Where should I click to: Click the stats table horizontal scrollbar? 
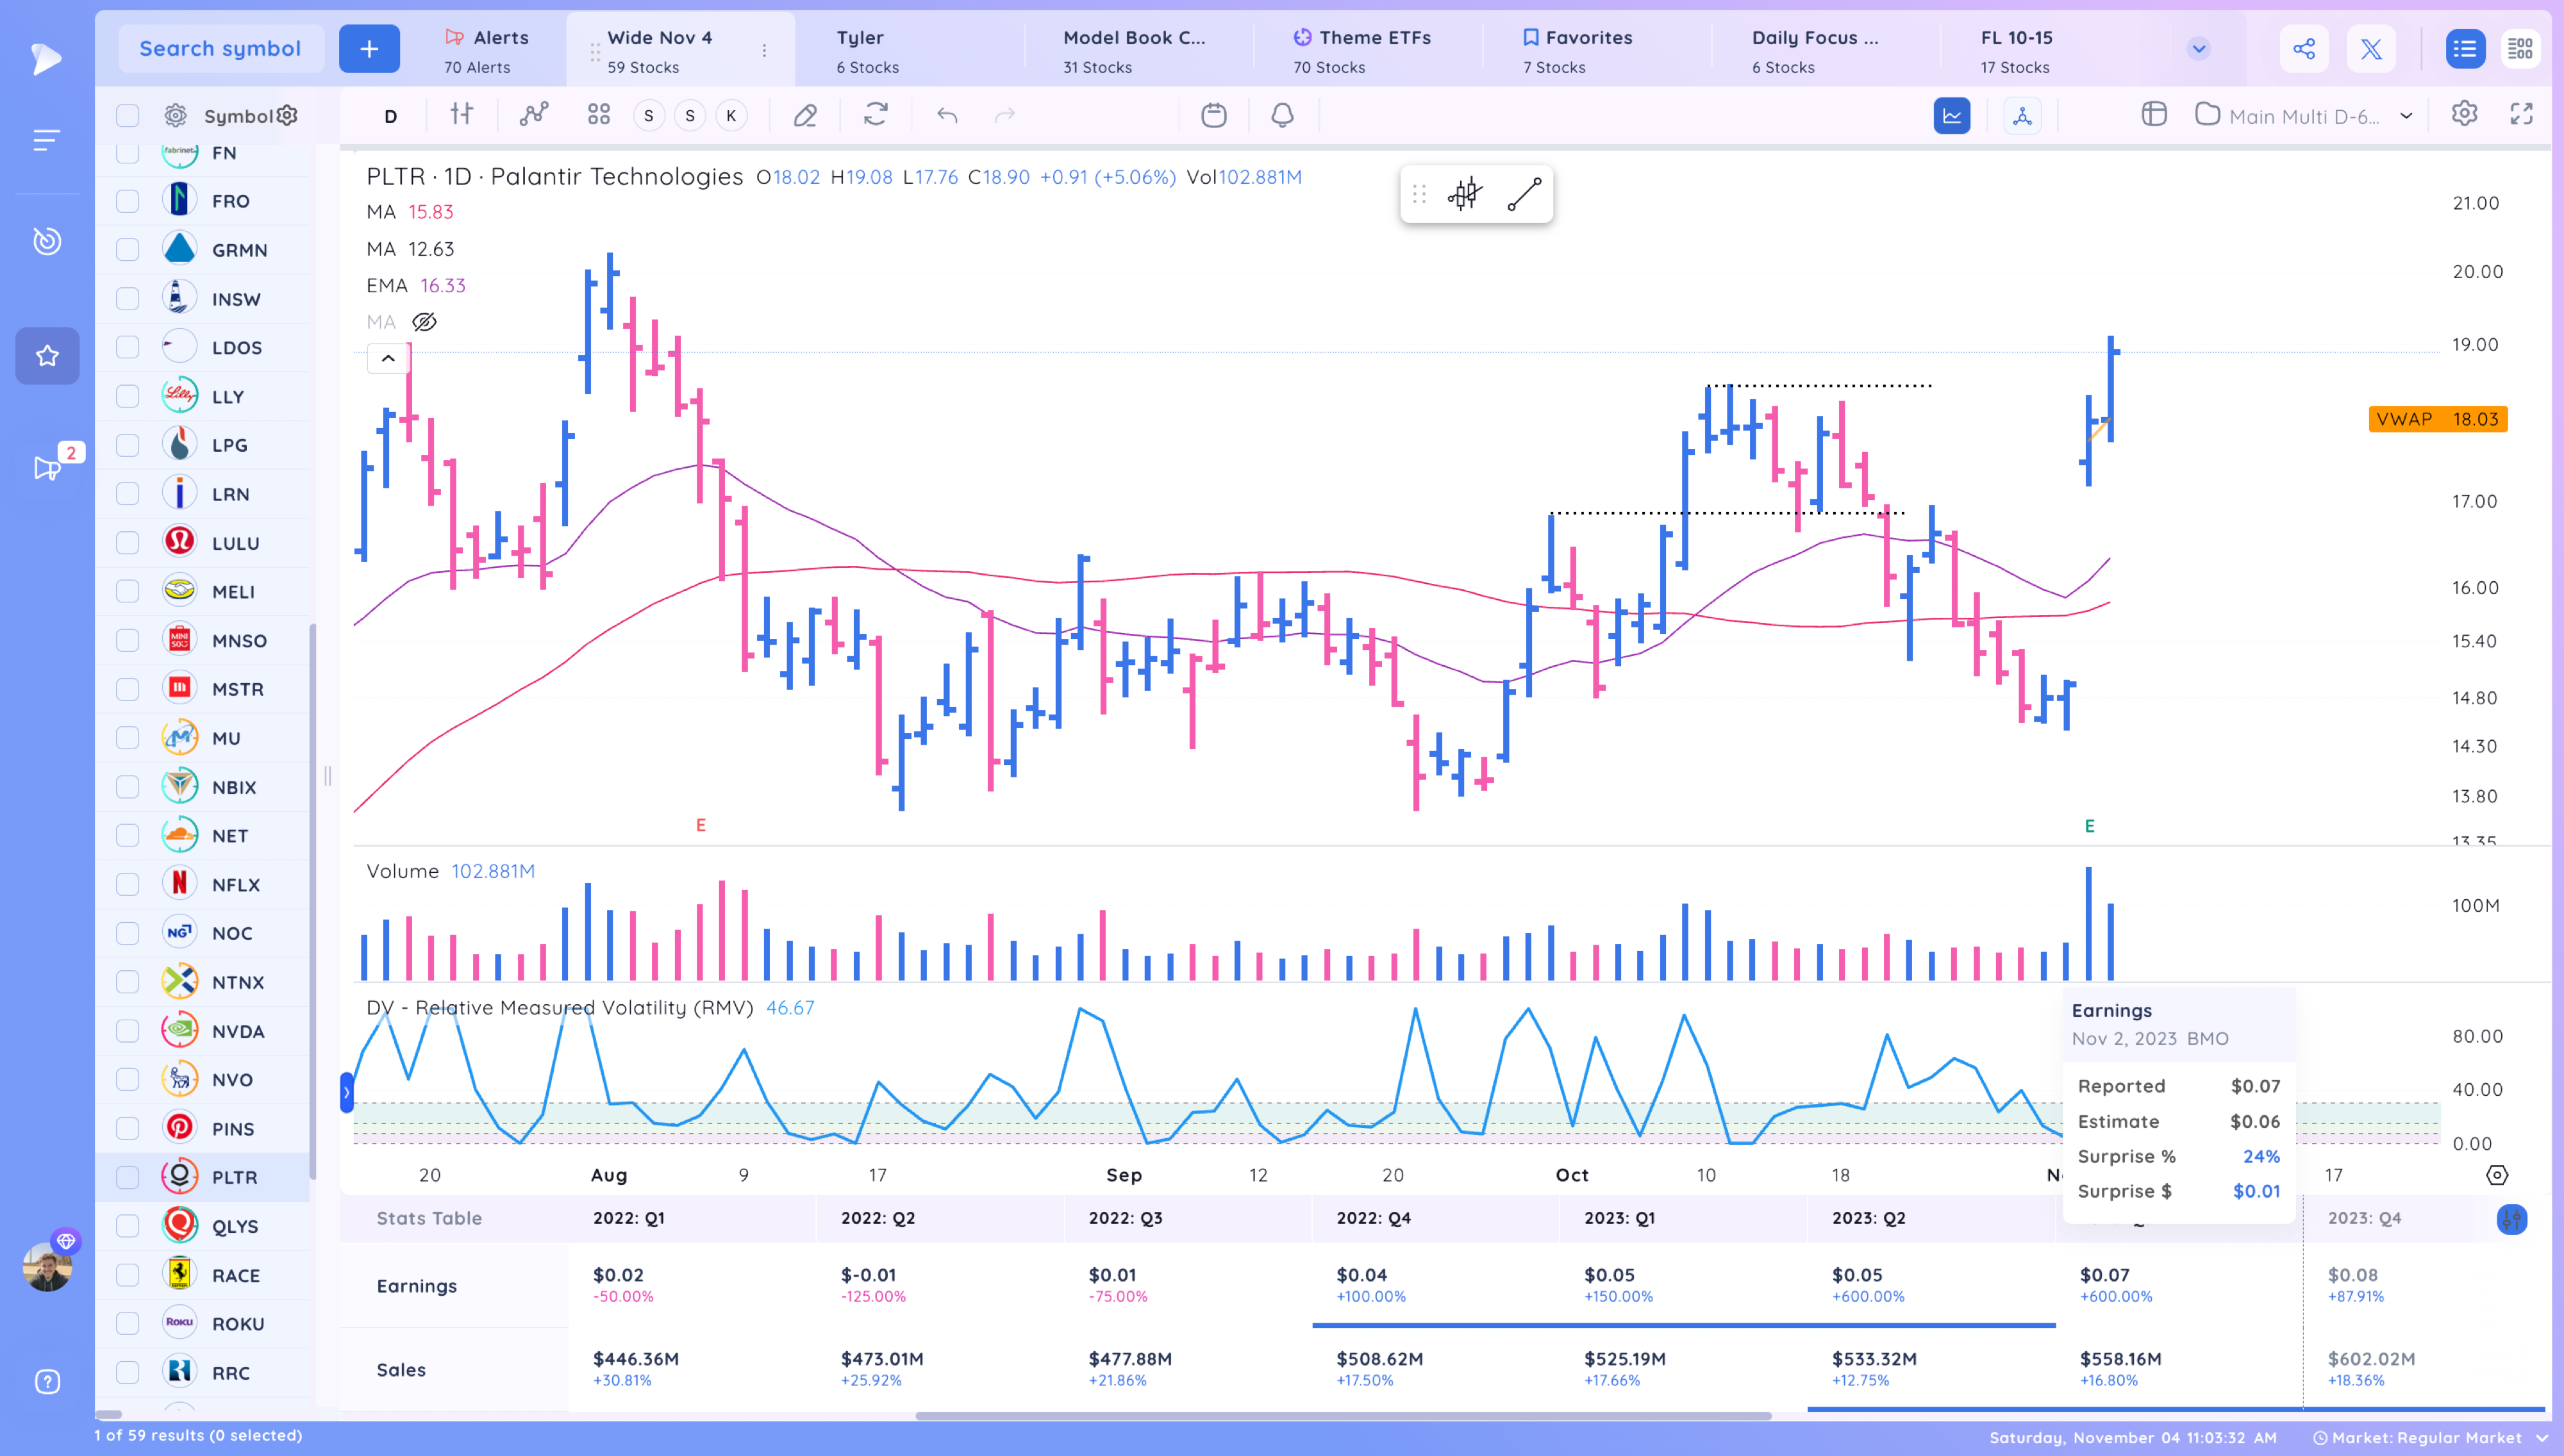pyautogui.click(x=1343, y=1415)
